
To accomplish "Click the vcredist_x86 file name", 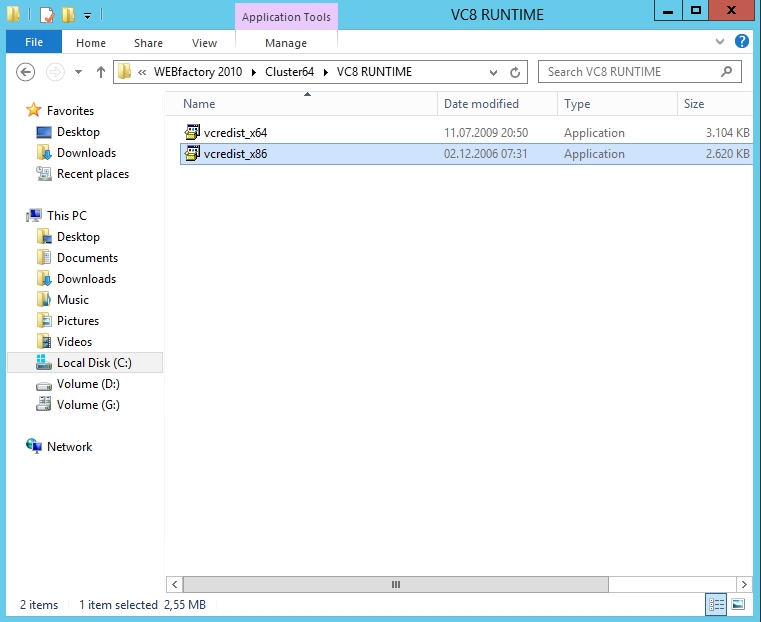I will 235,154.
